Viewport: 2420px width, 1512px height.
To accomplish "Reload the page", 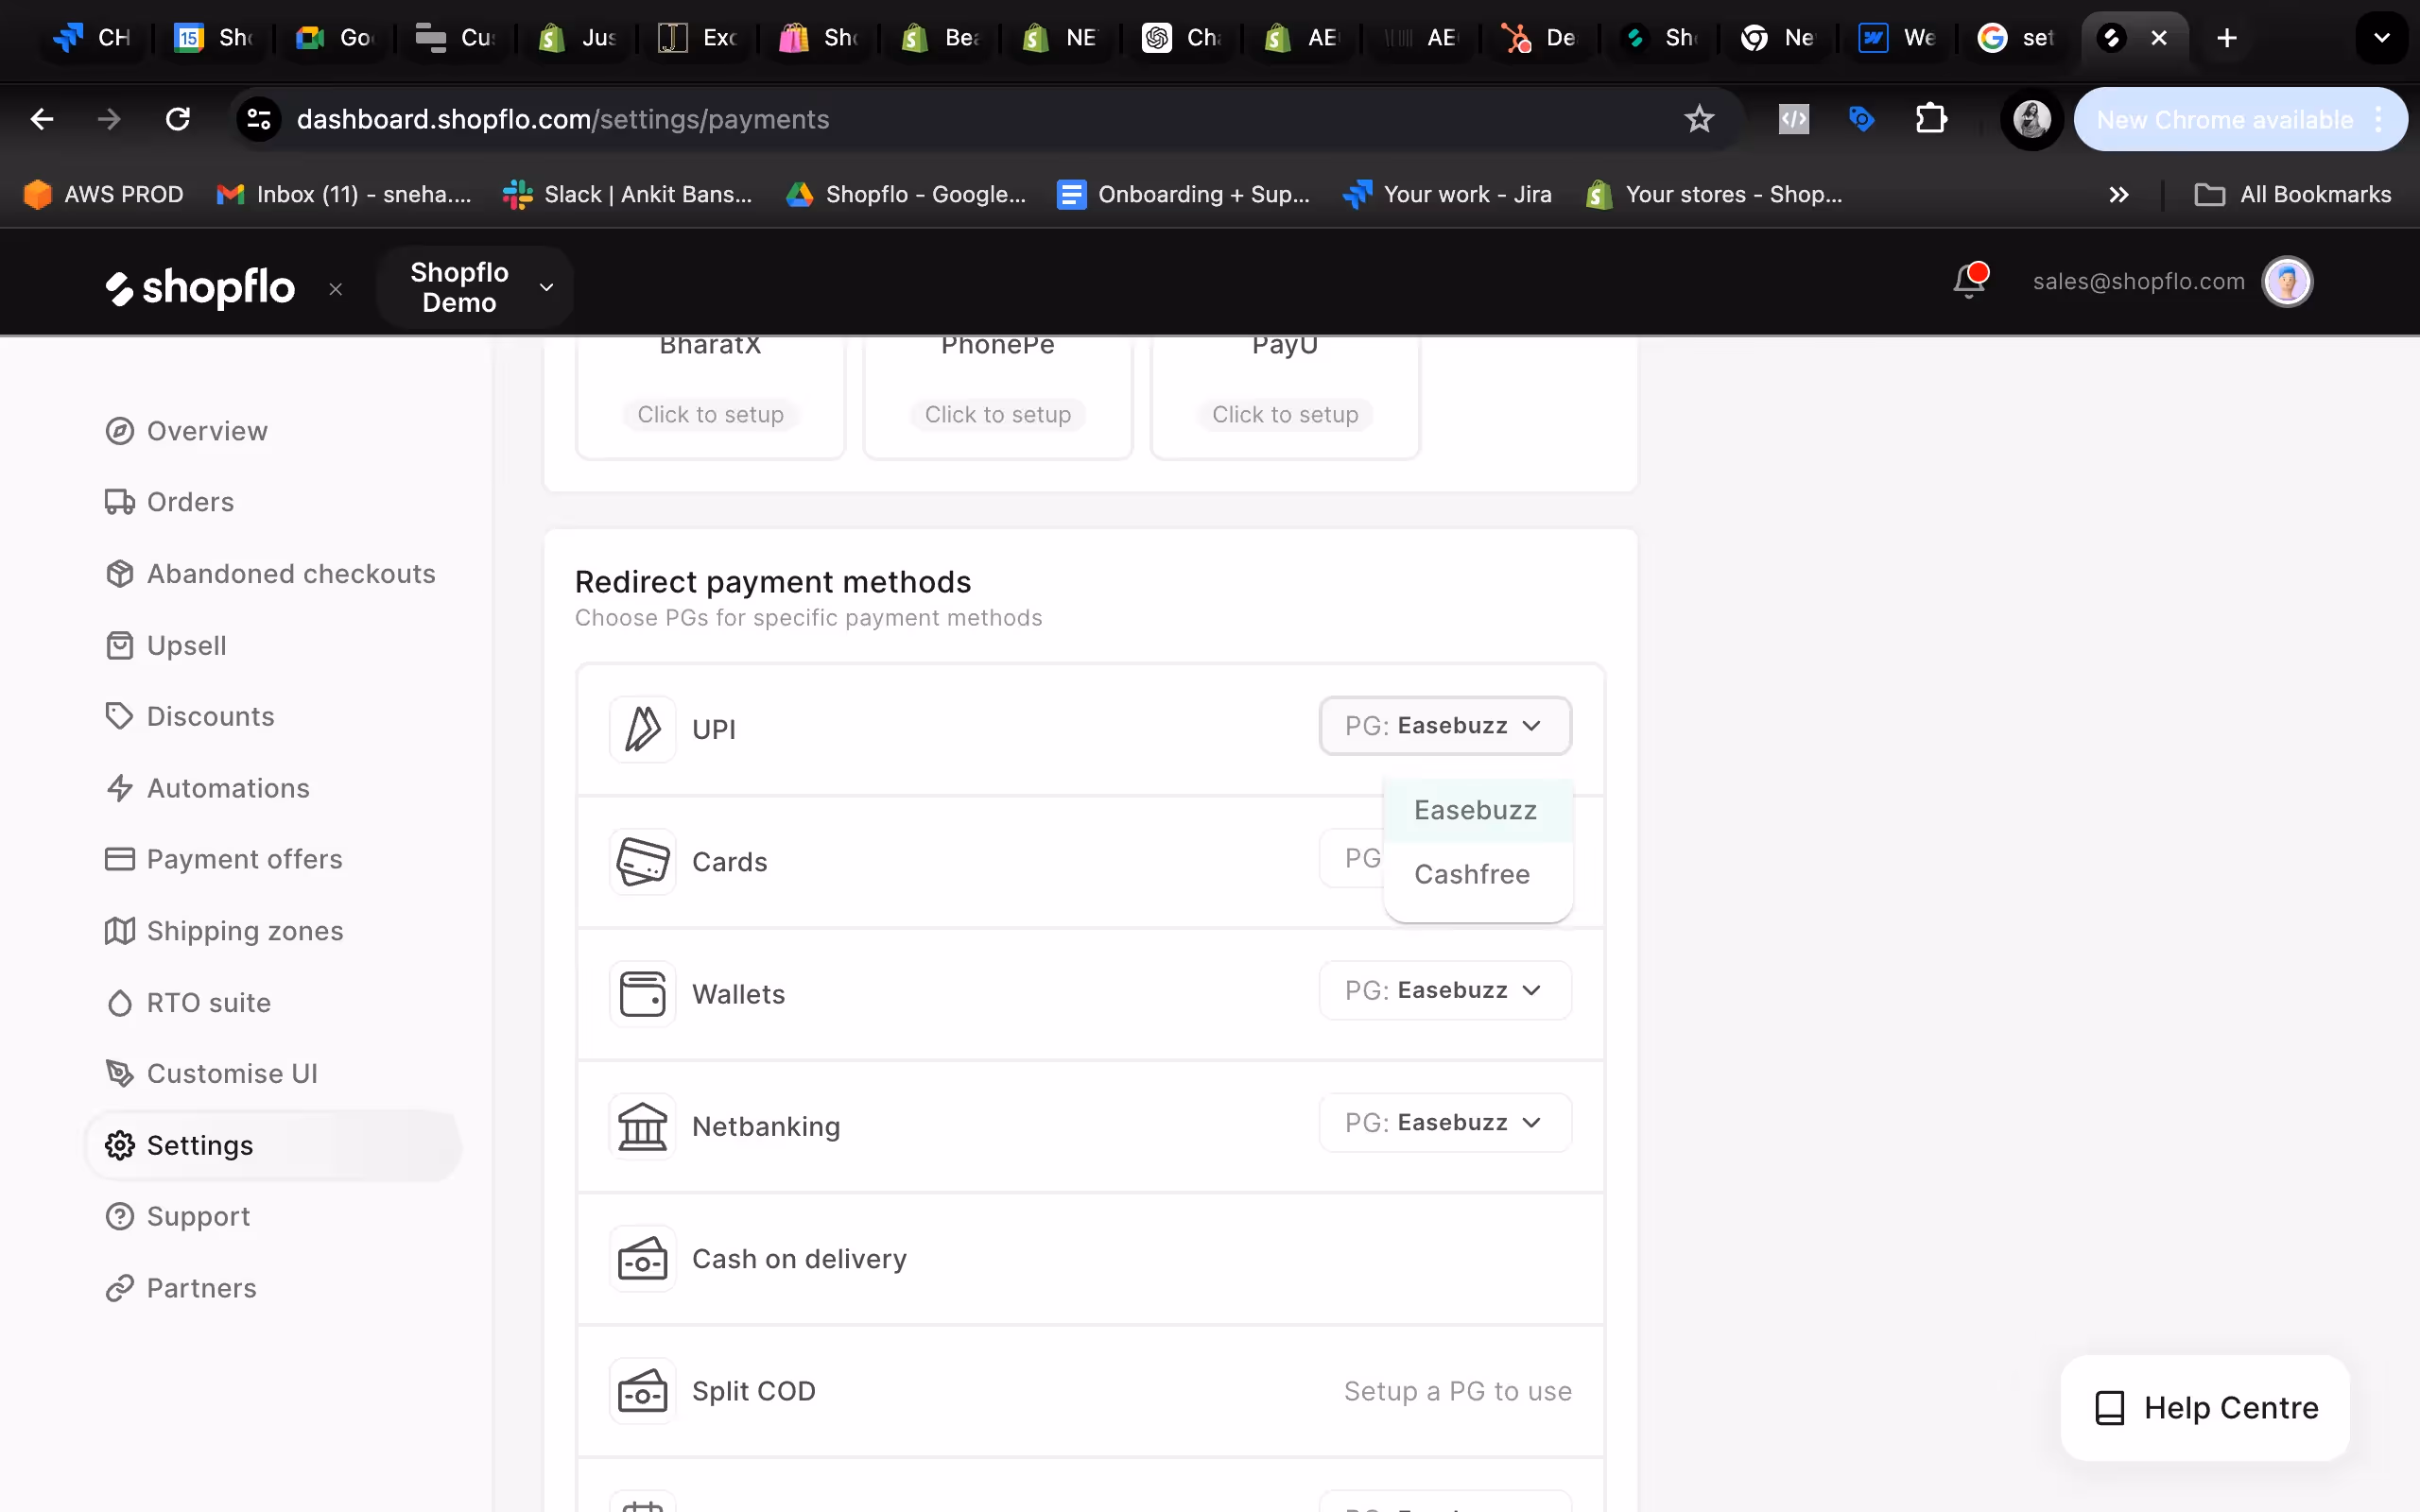I will tap(178, 120).
